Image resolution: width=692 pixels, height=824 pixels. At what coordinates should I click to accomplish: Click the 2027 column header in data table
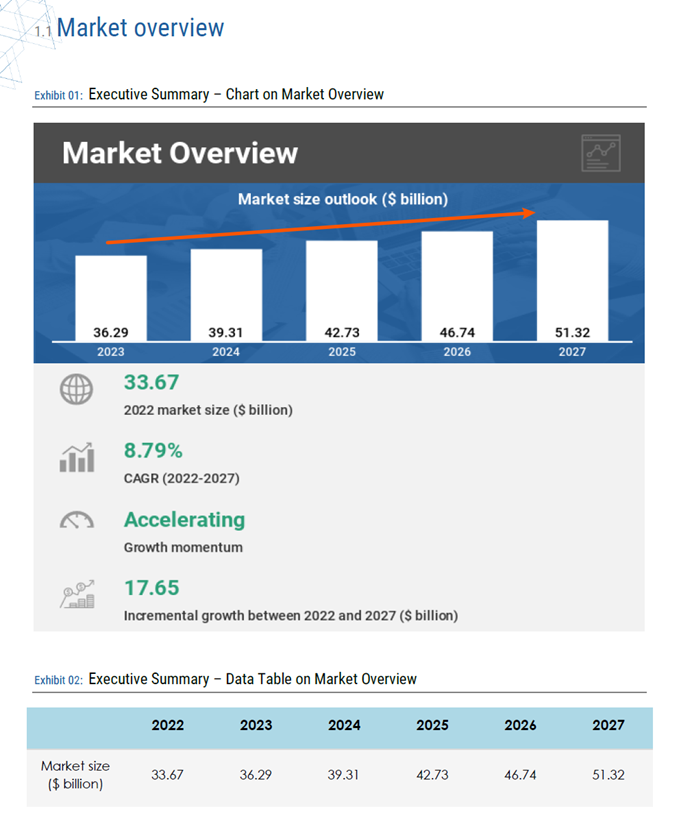click(608, 725)
